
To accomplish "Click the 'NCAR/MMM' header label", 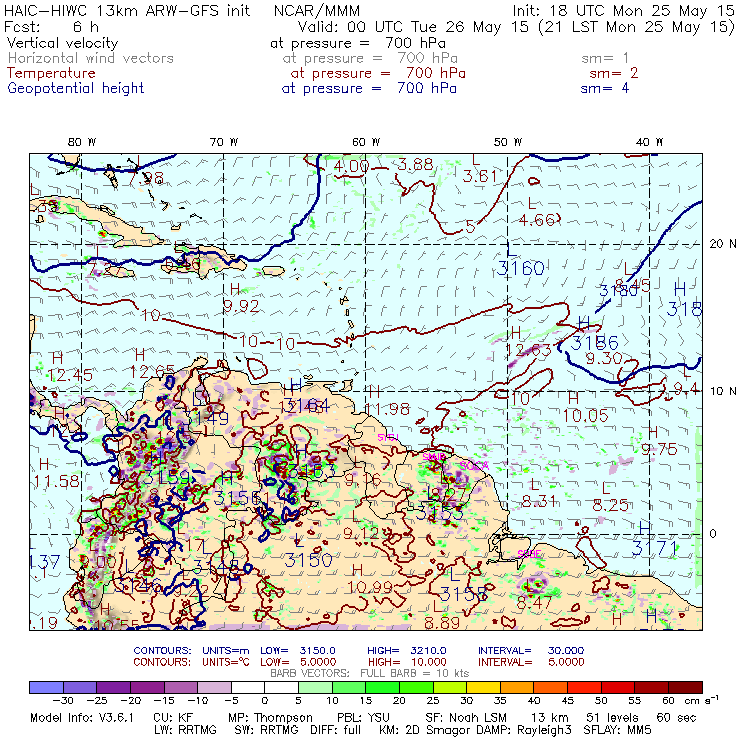I will pos(317,11).
